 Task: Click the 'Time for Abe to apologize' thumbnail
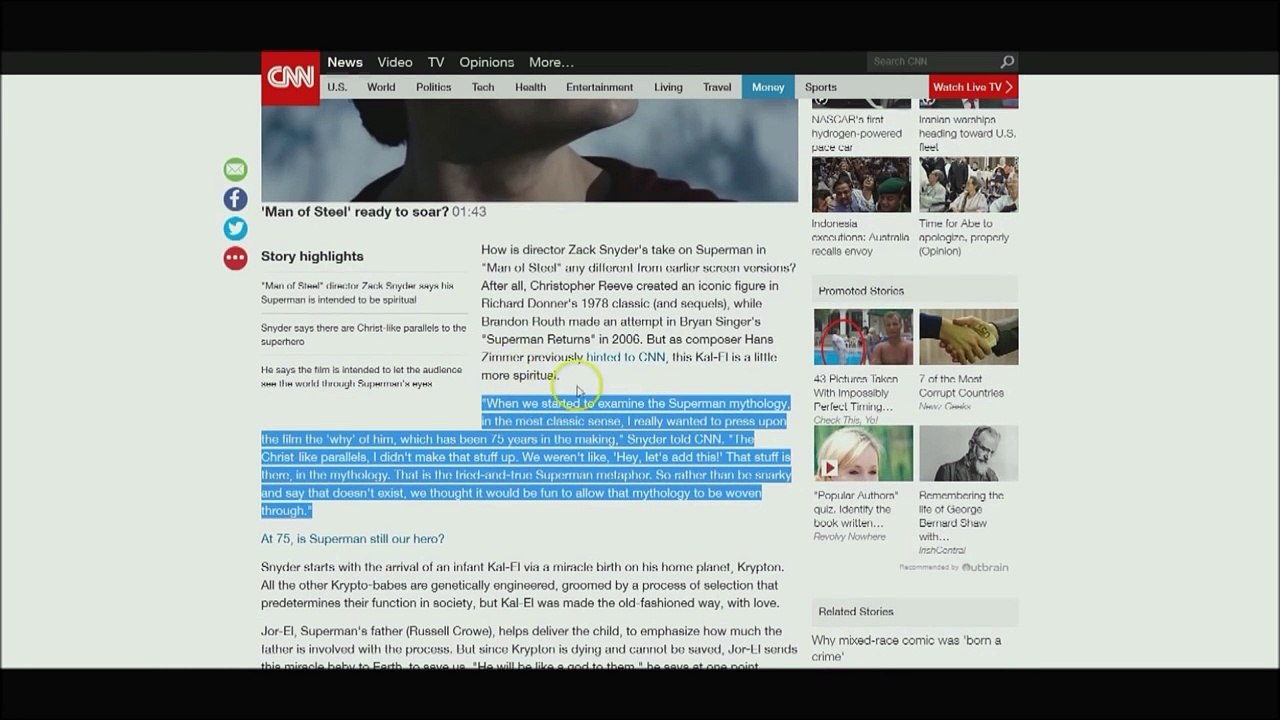tap(968, 184)
